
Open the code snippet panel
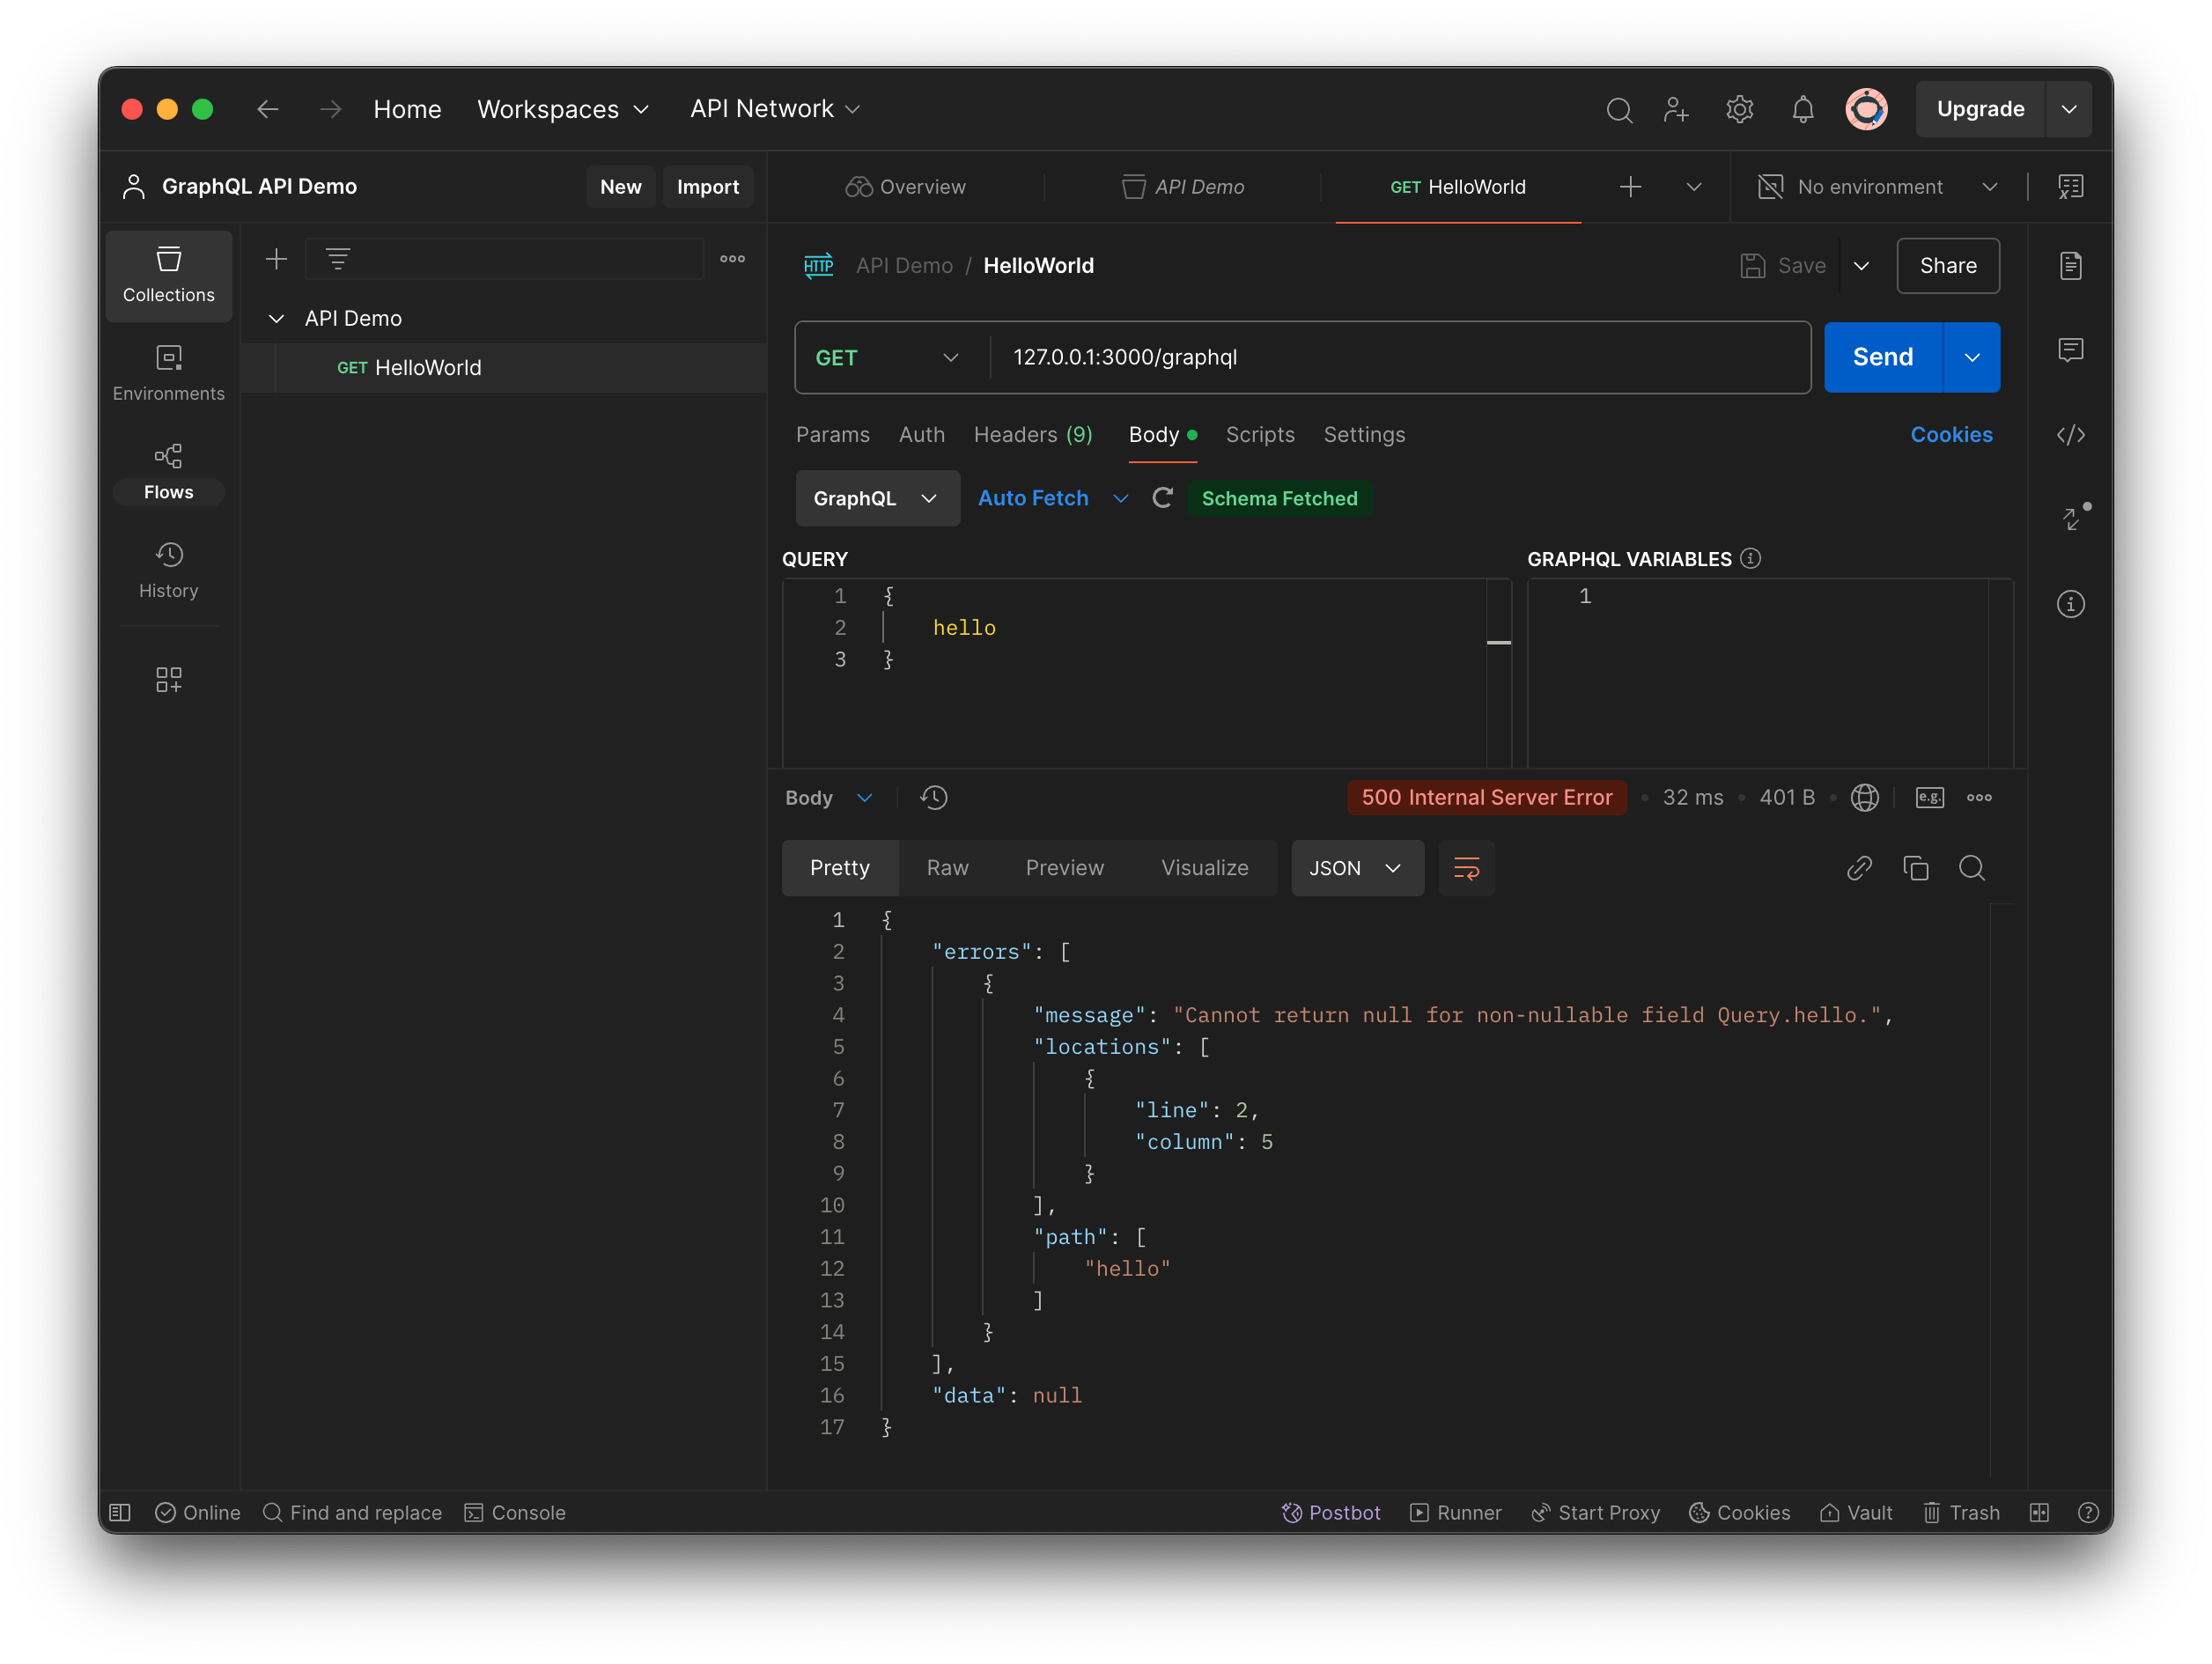[2070, 435]
